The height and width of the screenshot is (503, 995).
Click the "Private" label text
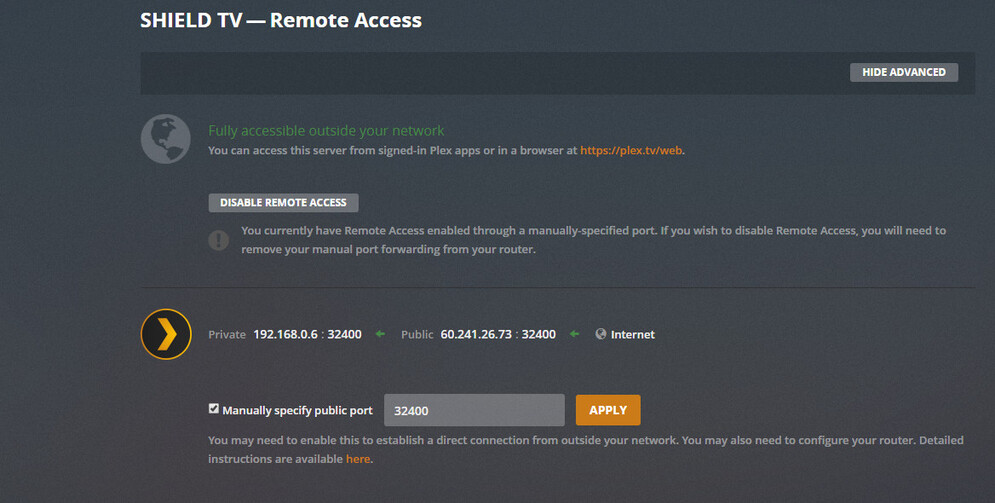click(x=227, y=334)
